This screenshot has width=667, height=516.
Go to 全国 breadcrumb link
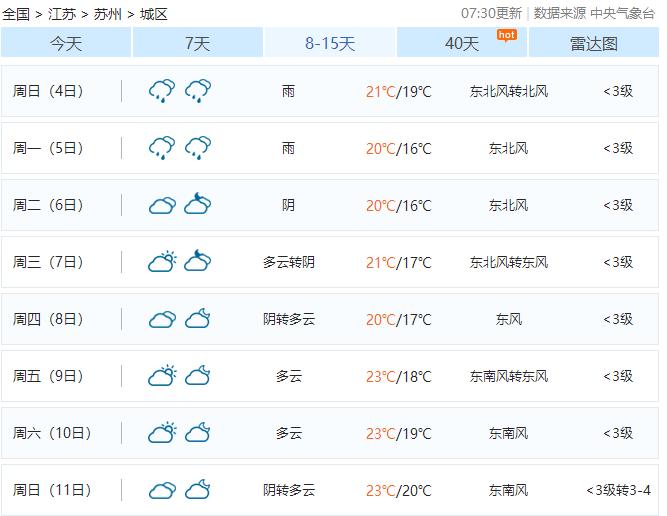tap(16, 14)
